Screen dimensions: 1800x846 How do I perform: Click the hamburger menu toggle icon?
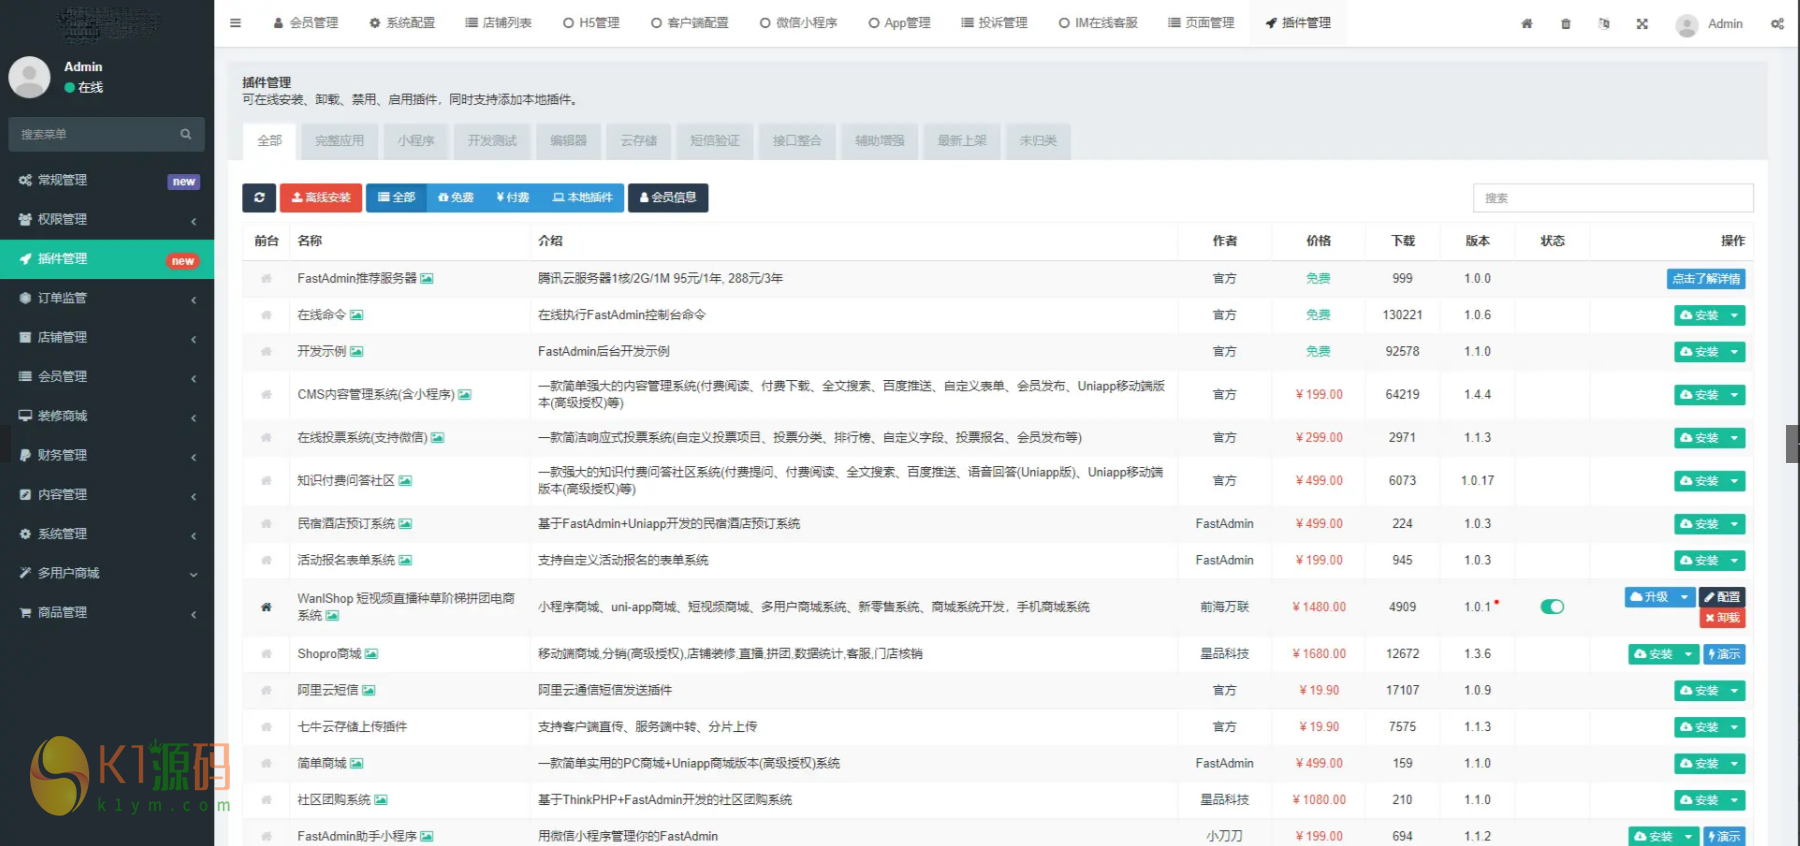point(235,23)
